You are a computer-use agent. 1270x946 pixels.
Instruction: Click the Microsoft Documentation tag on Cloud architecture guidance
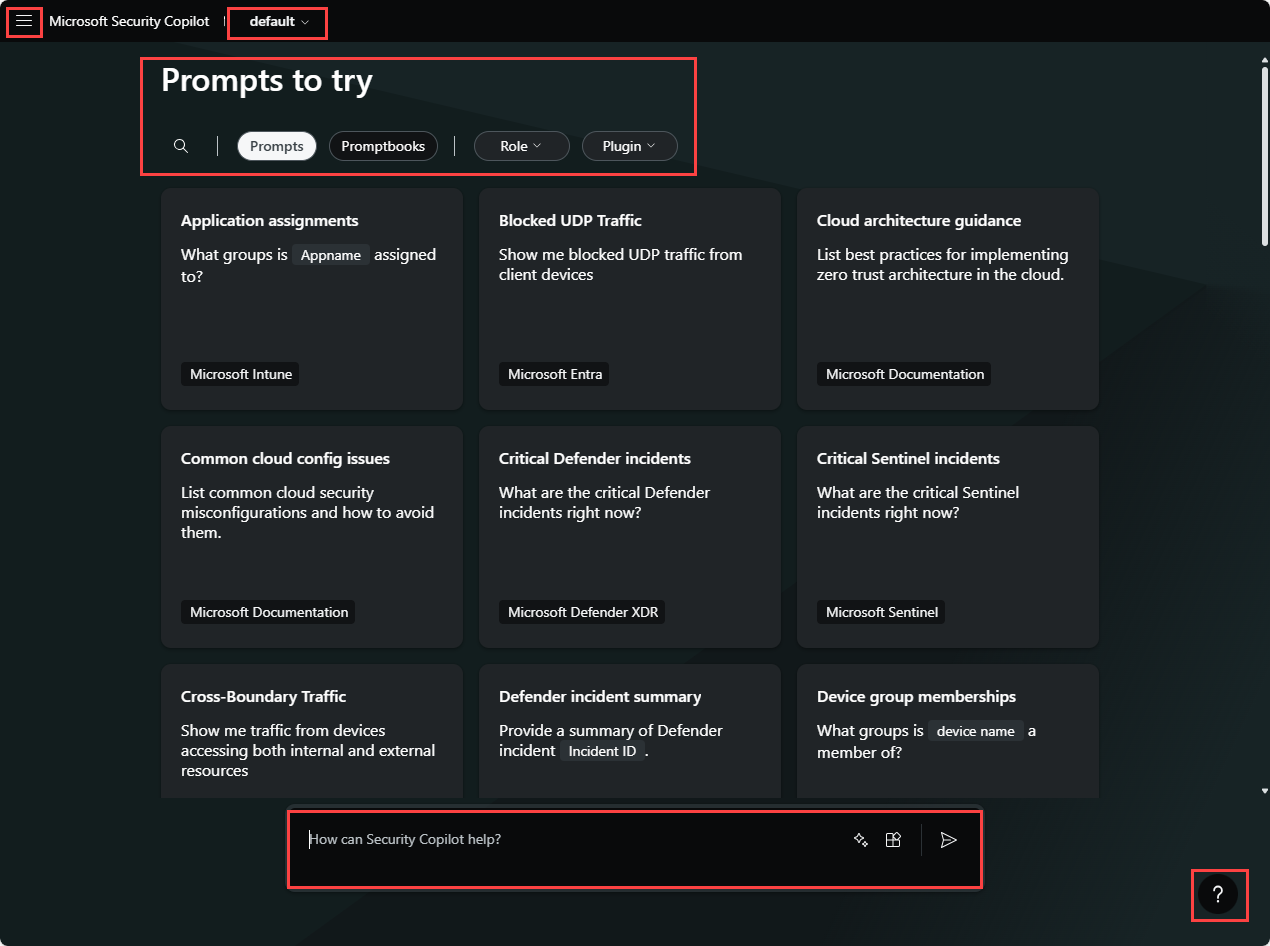(904, 373)
